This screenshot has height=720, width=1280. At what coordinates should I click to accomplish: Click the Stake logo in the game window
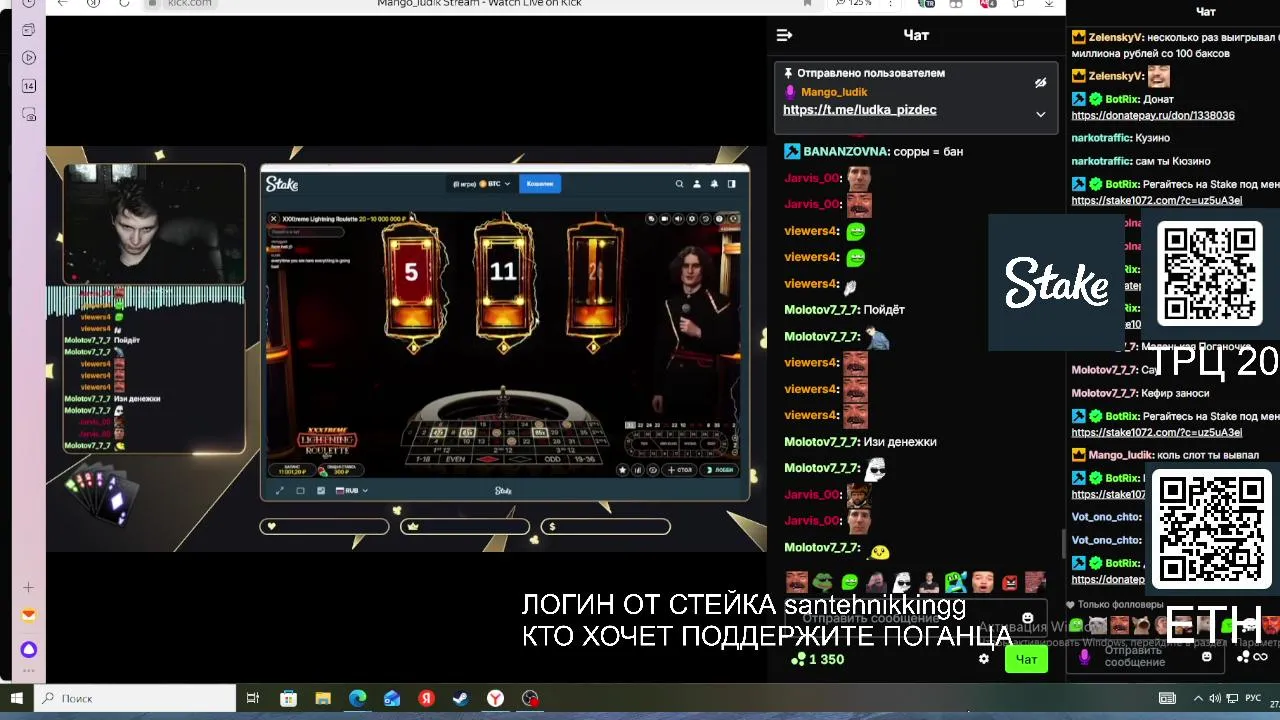point(282,184)
